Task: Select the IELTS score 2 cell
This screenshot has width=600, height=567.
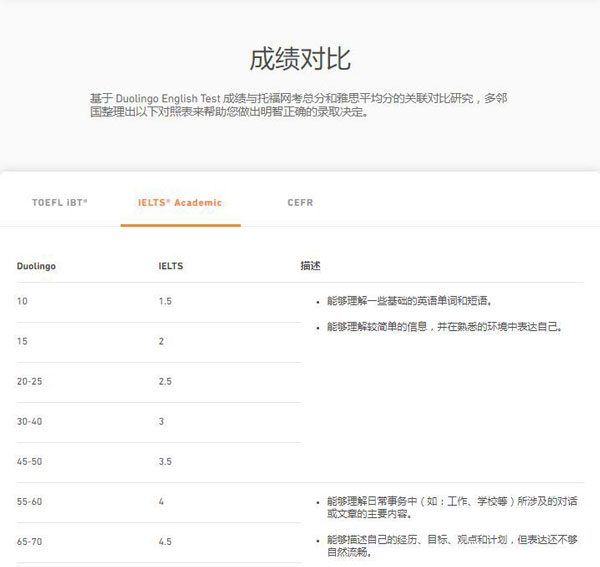Action: [161, 341]
